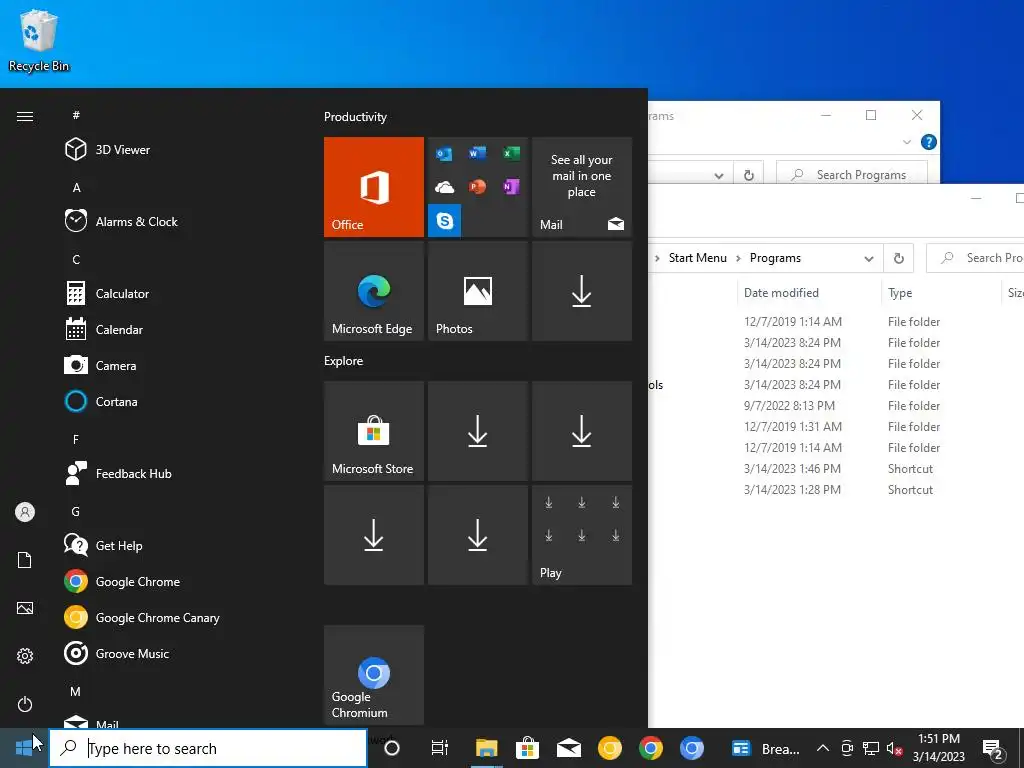This screenshot has width=1024, height=768.
Task: Click Start Menu in the address breadcrumb
Action: click(x=697, y=258)
